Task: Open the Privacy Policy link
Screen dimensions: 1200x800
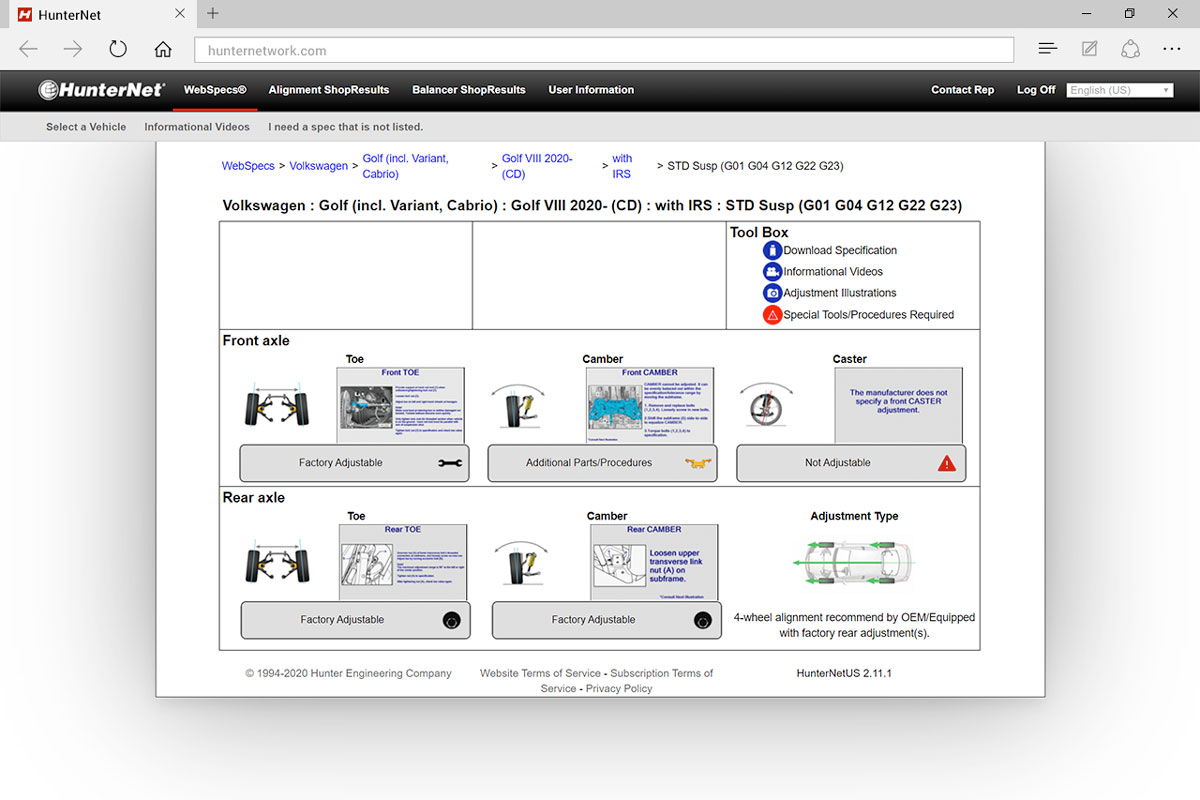Action: pyautogui.click(x=618, y=688)
